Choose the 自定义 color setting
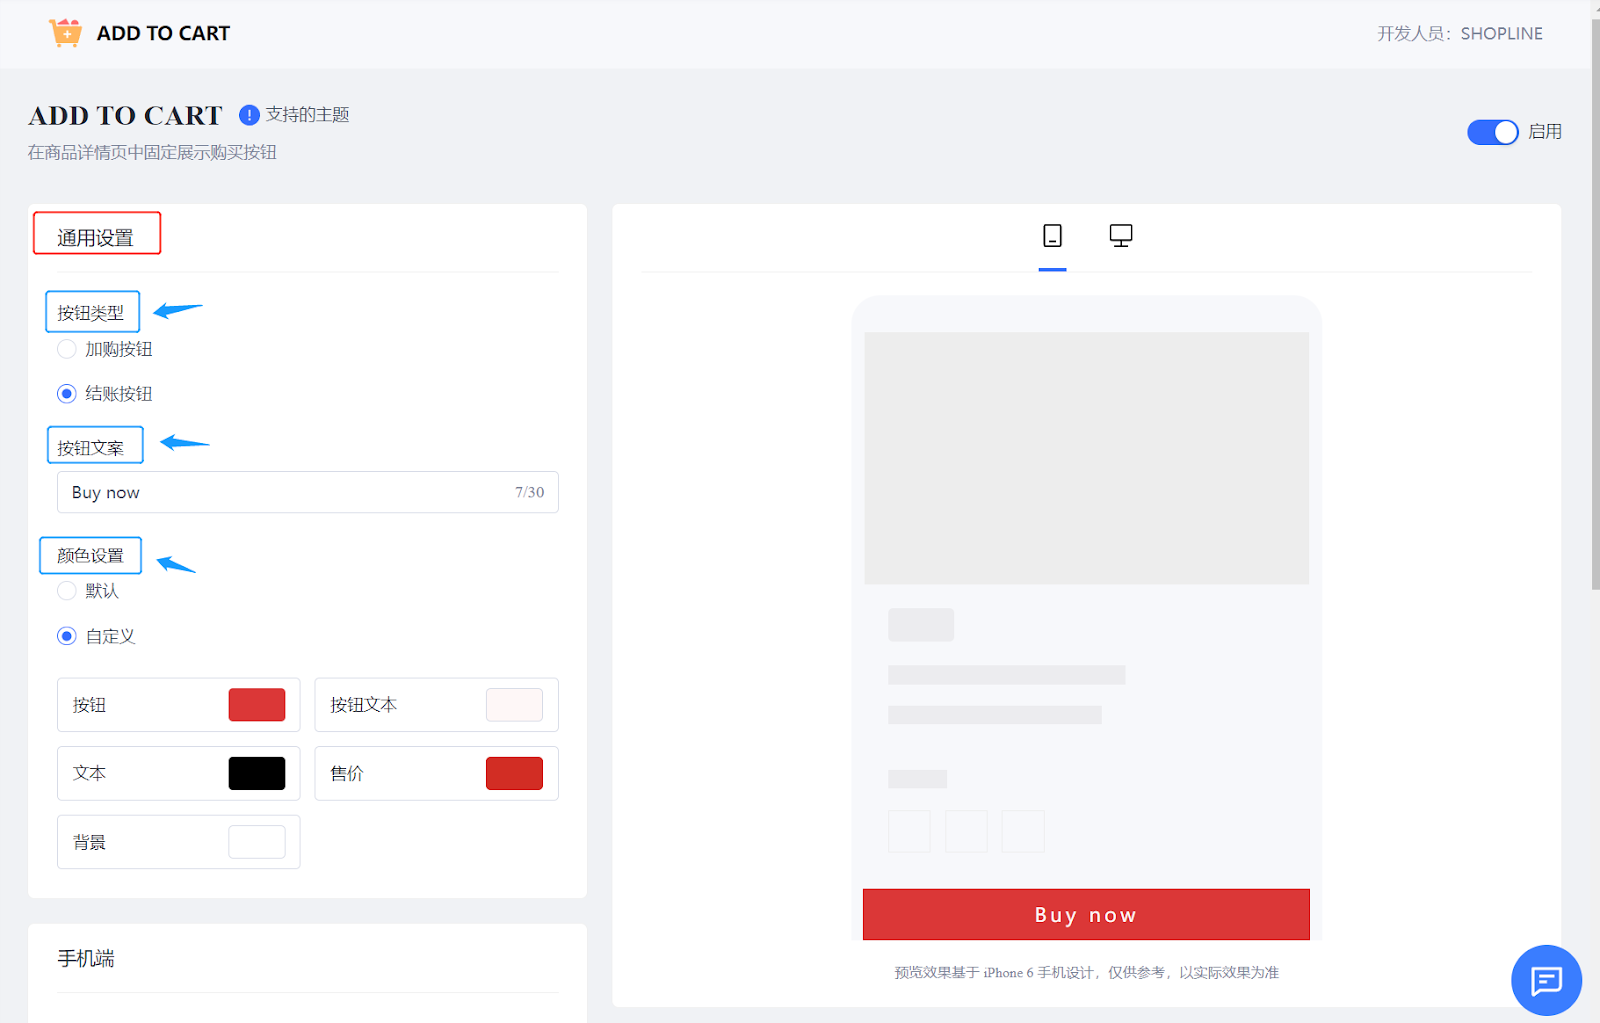This screenshot has width=1600, height=1023. (x=67, y=636)
